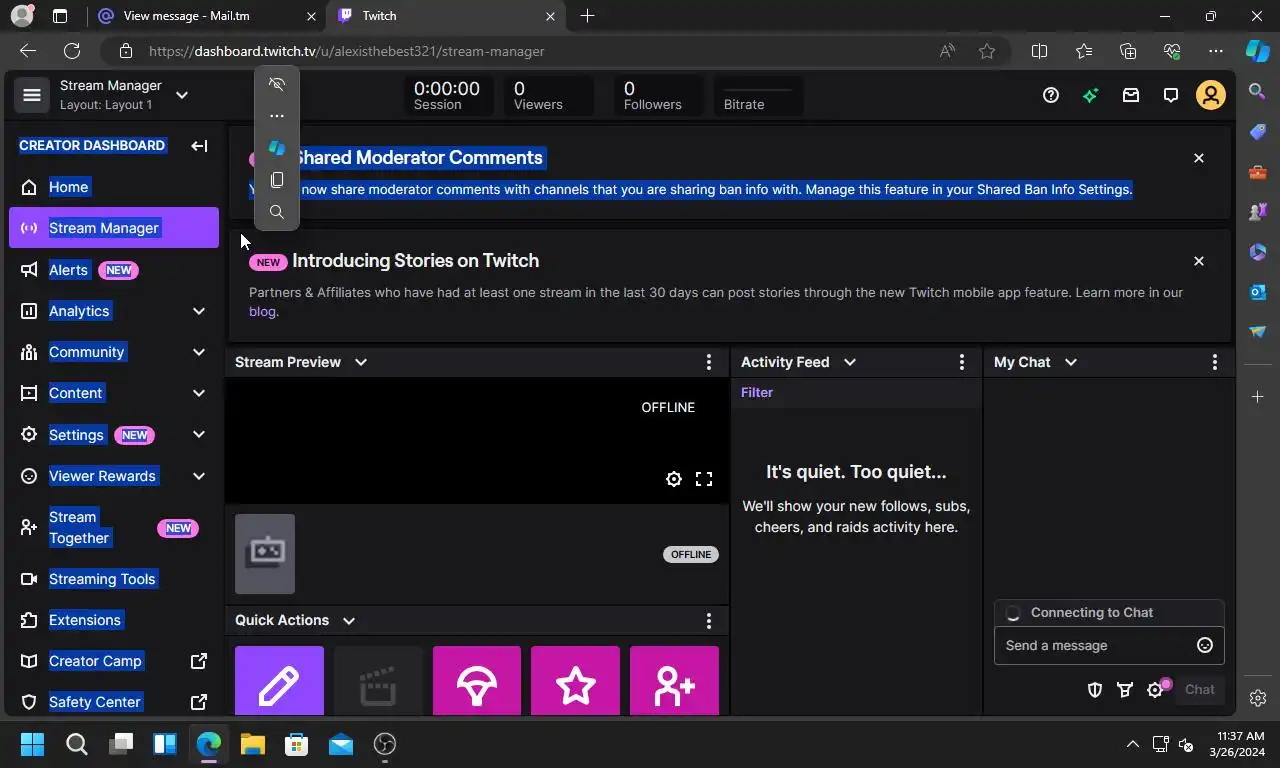Screen dimensions: 1280x768
Task: Open the whispers chat bubble icon
Action: (1170, 95)
